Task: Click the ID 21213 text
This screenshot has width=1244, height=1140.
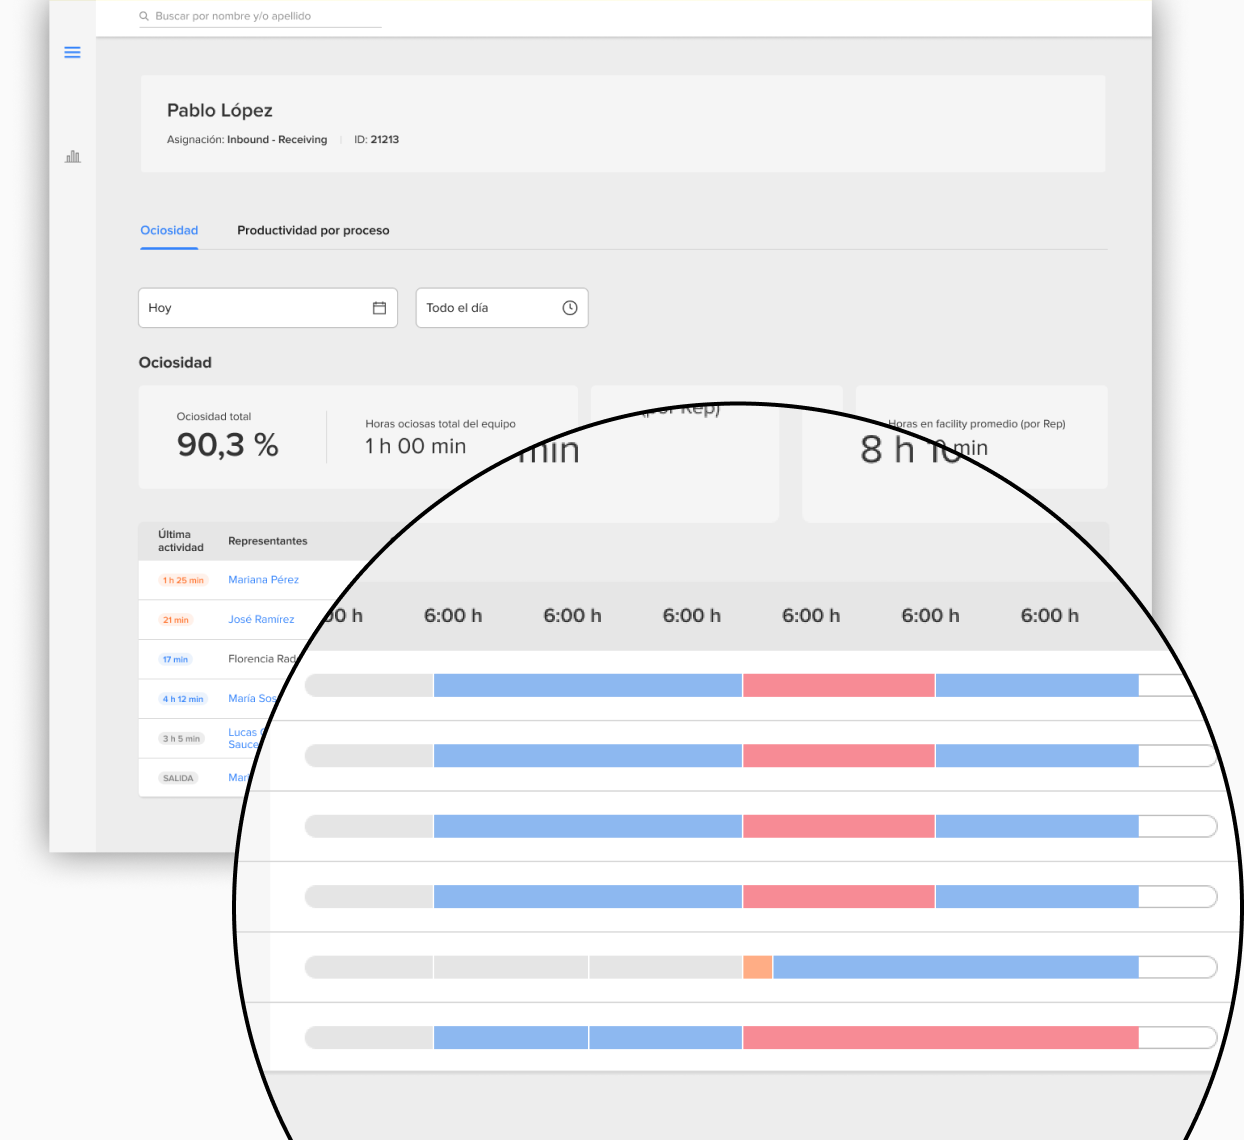Action: [376, 140]
